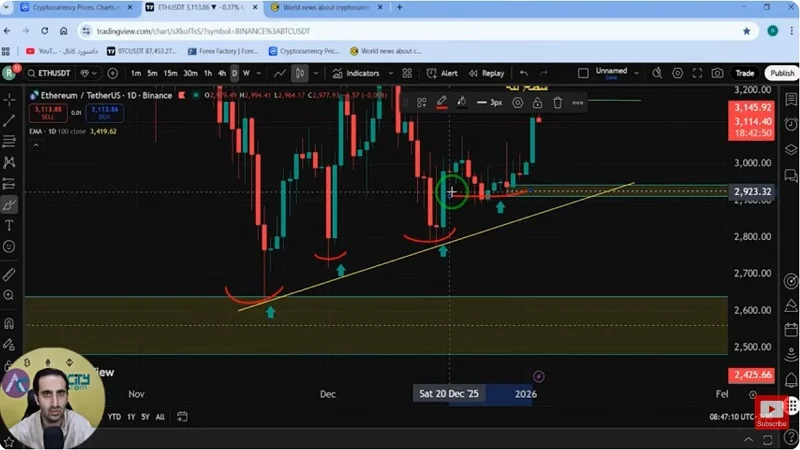Select the crosshair cursor tool in sidebar
The width and height of the screenshot is (800, 450).
coord(9,100)
